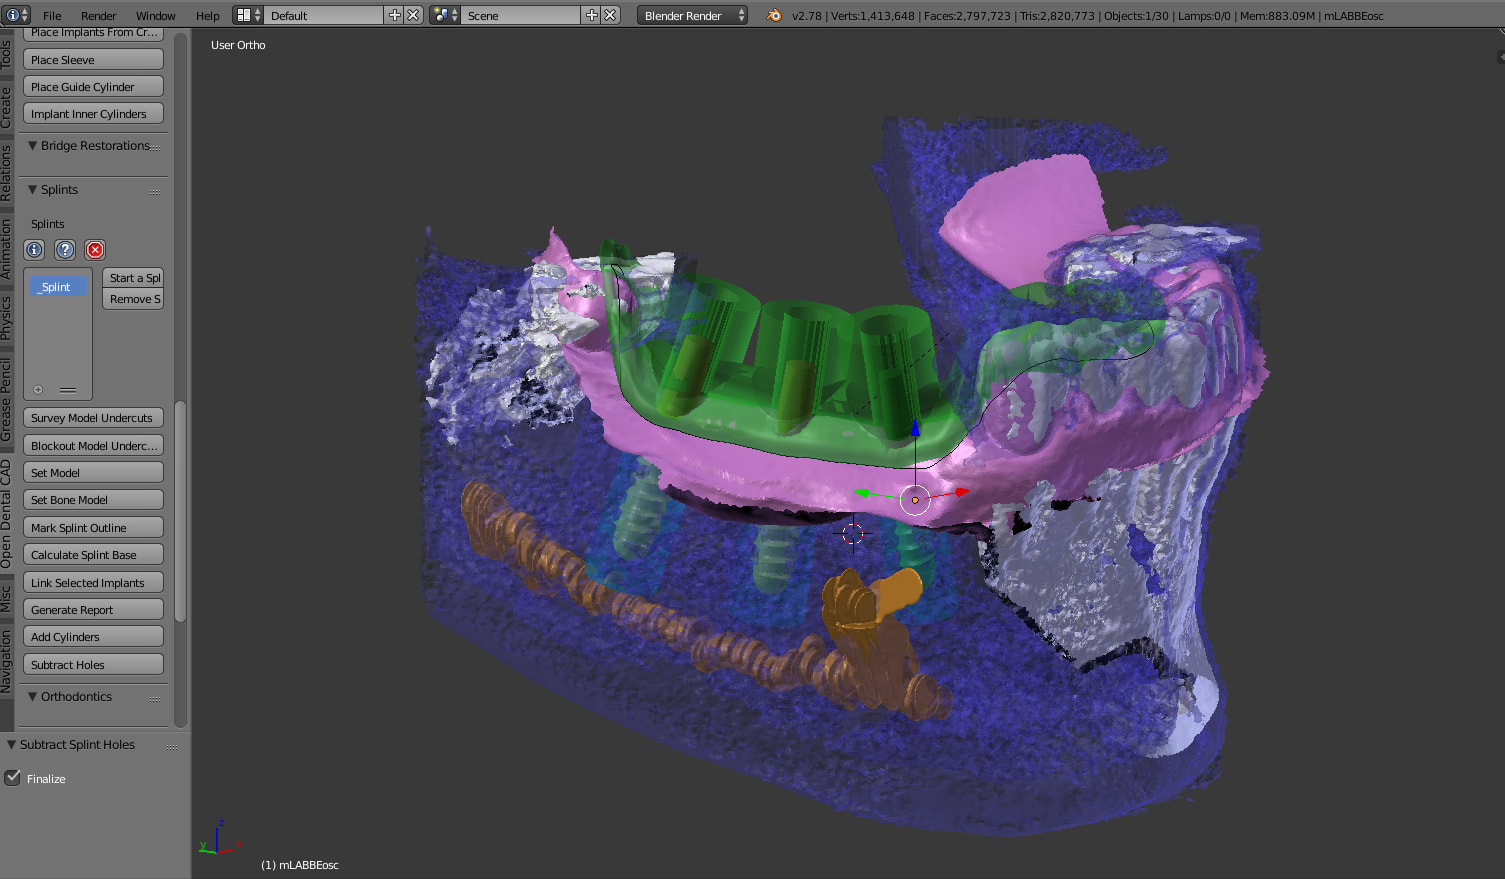Viewport: 1505px width, 879px height.
Task: Click the 3D manipulator center circle
Action: tap(915, 500)
